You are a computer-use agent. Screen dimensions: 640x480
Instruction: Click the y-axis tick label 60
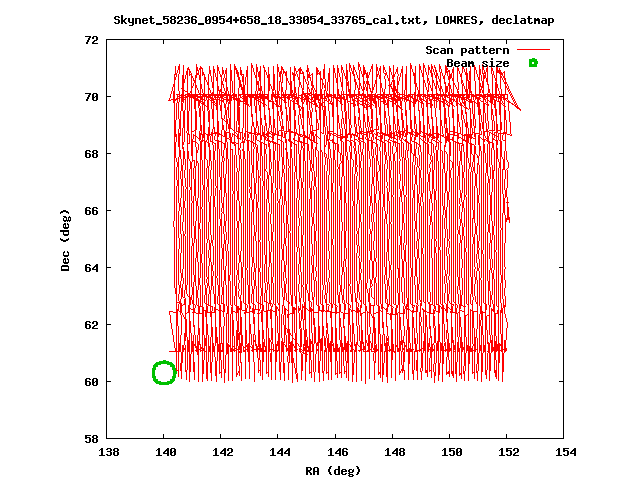click(x=91, y=382)
